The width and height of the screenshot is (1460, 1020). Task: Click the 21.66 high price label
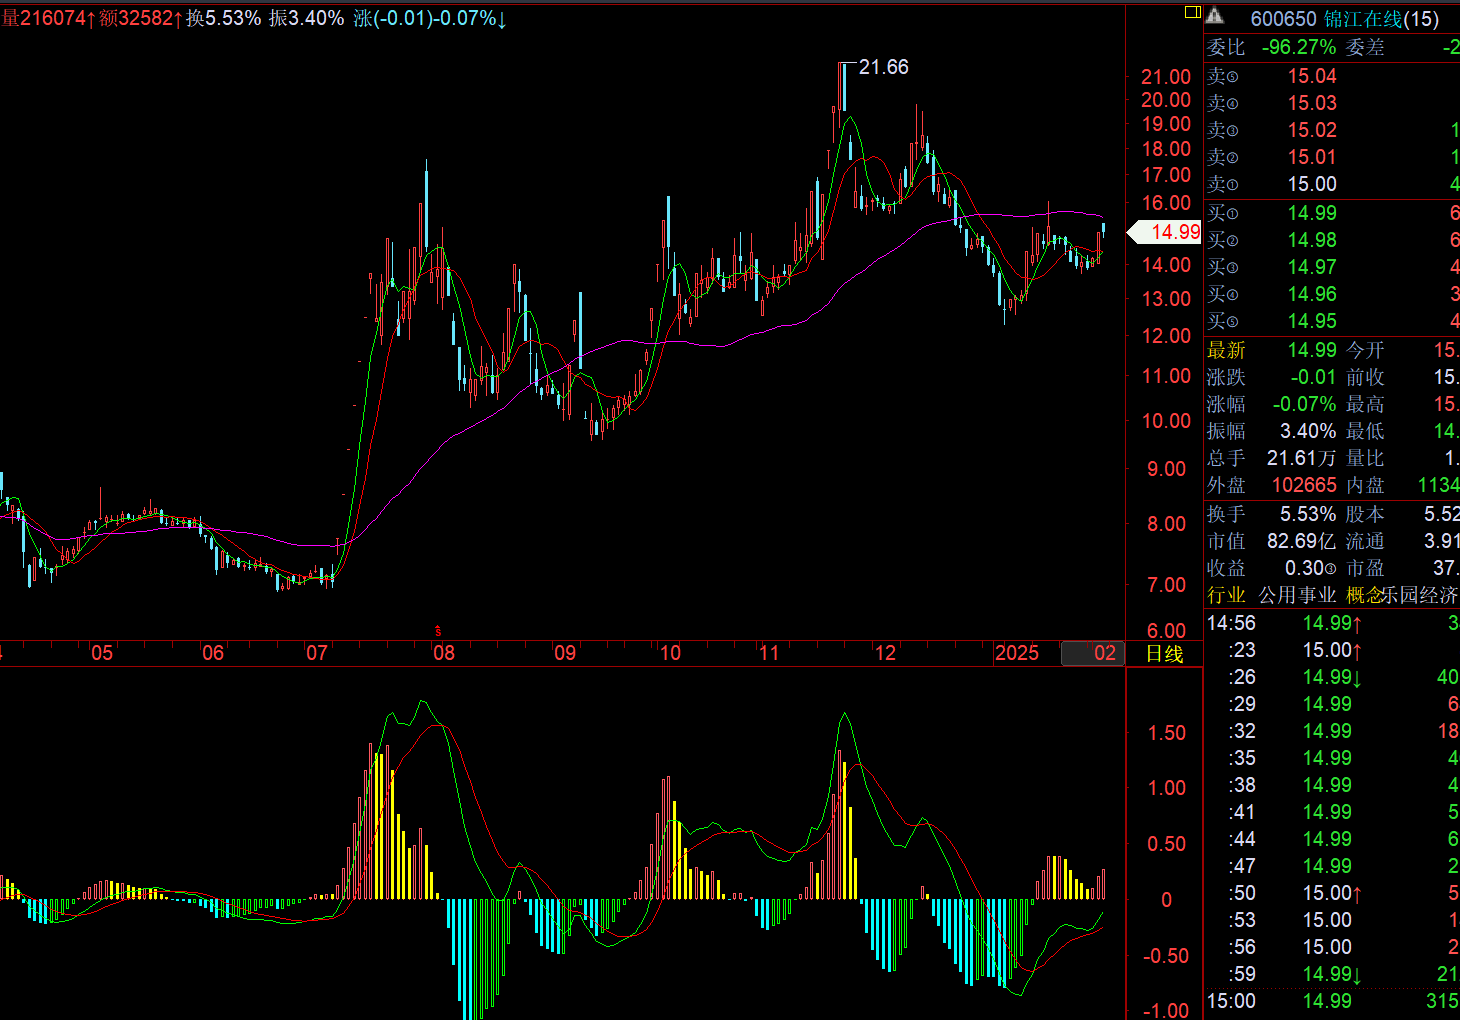pos(884,67)
